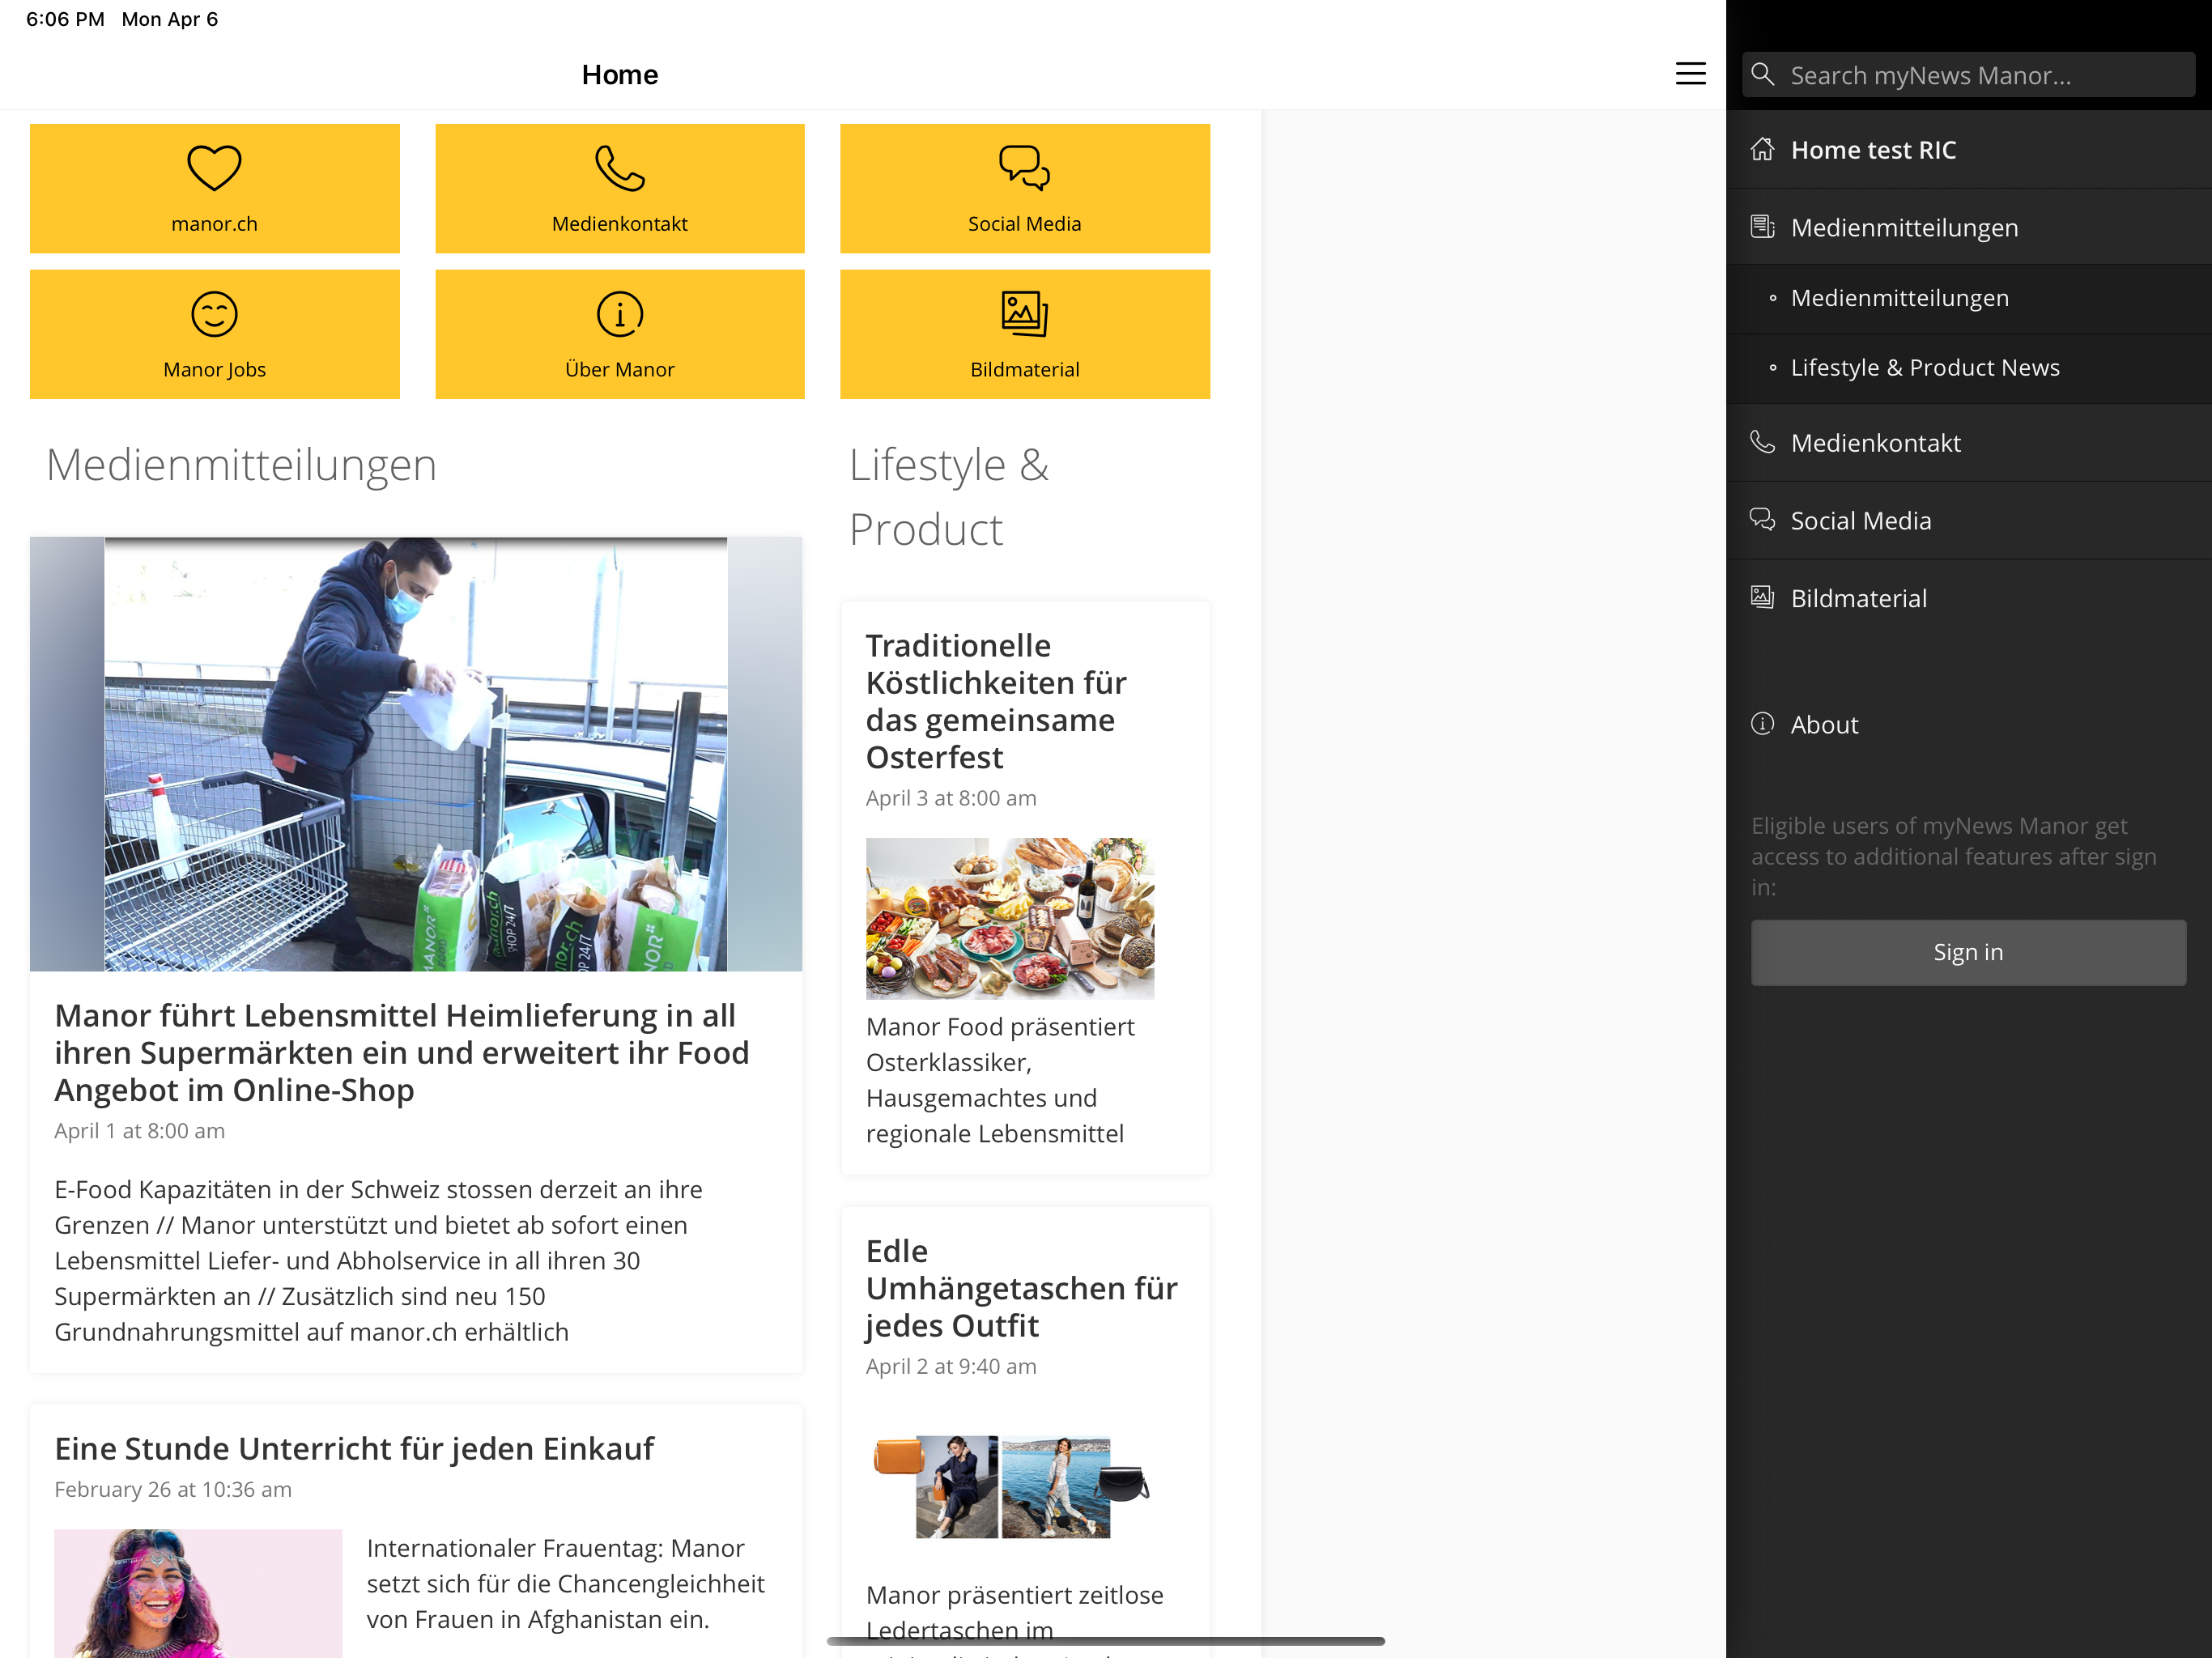Open the colorful face woman thumbnail
Viewport: 2212px width, 1658px height.
(x=198, y=1593)
